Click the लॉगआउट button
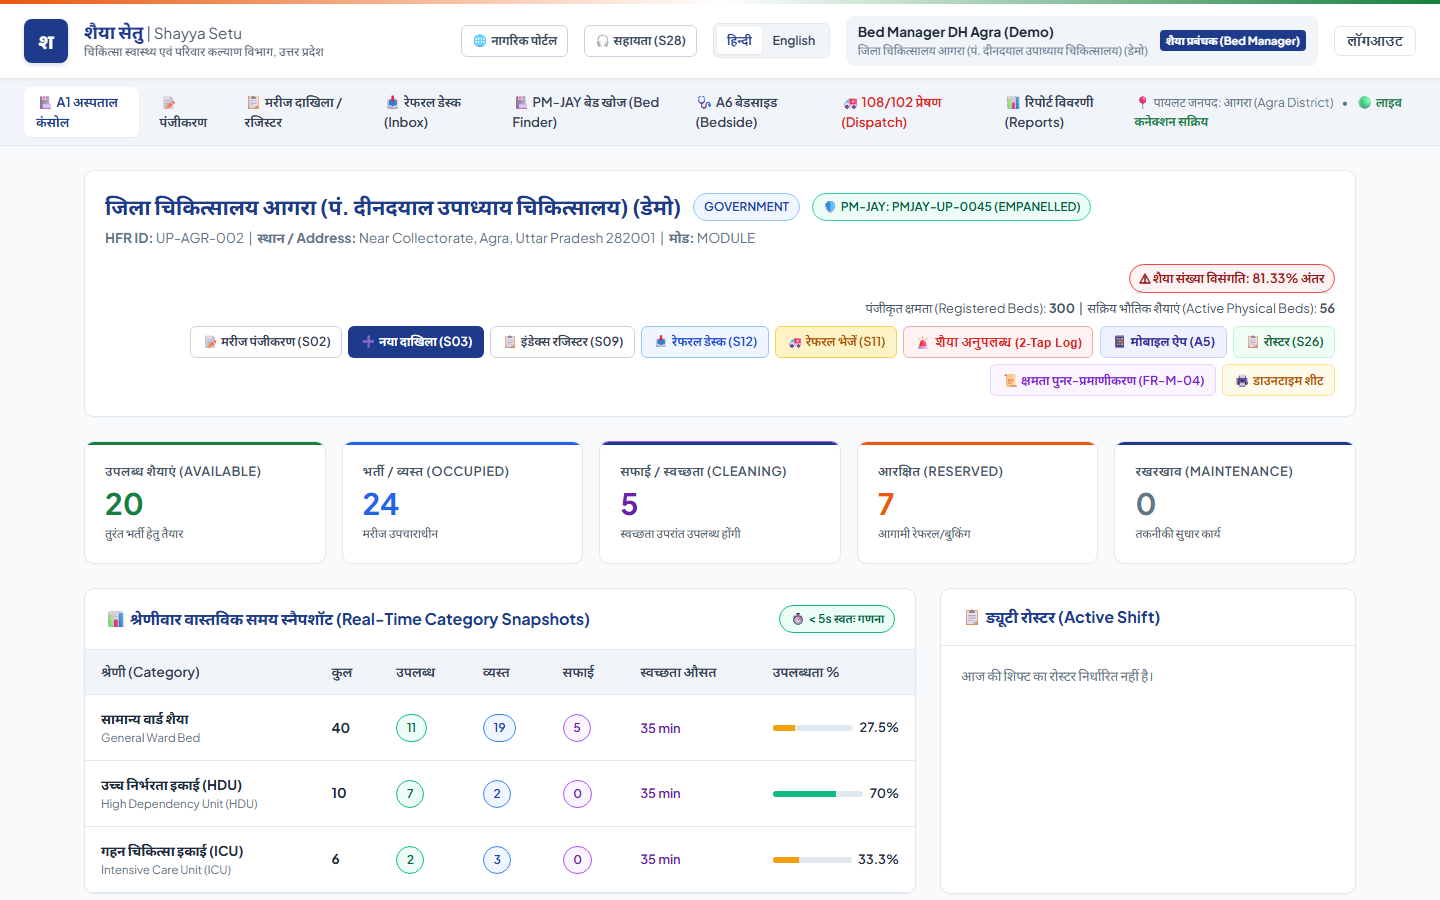The image size is (1440, 900). click(x=1375, y=41)
